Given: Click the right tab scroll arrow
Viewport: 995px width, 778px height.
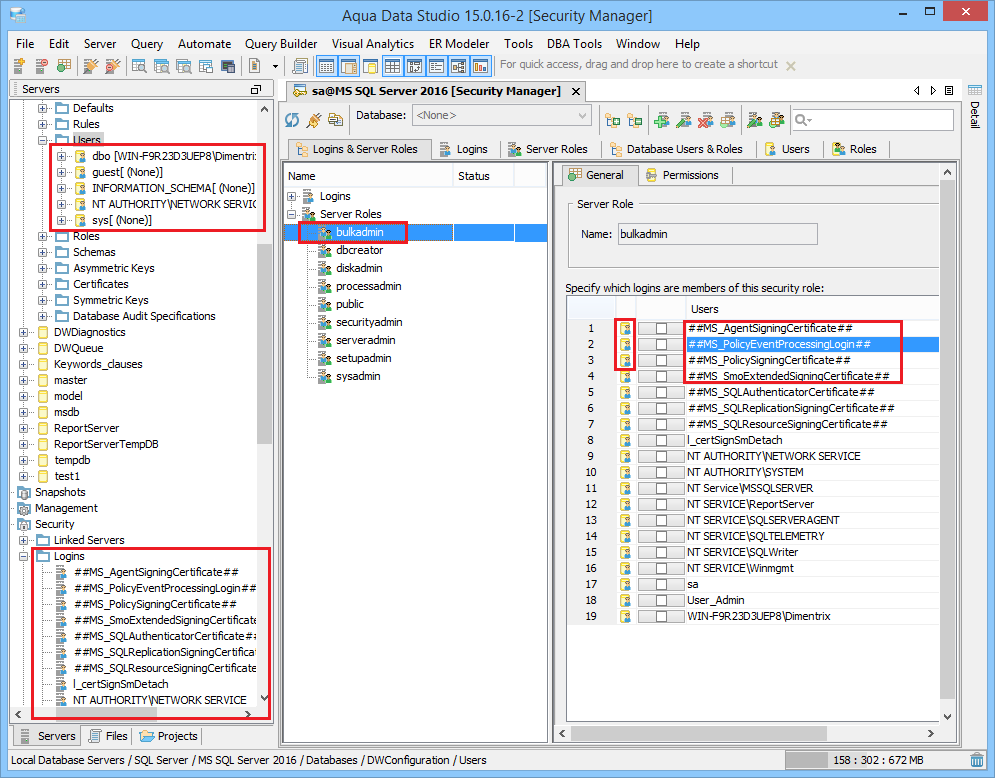Looking at the screenshot, I should (x=933, y=91).
